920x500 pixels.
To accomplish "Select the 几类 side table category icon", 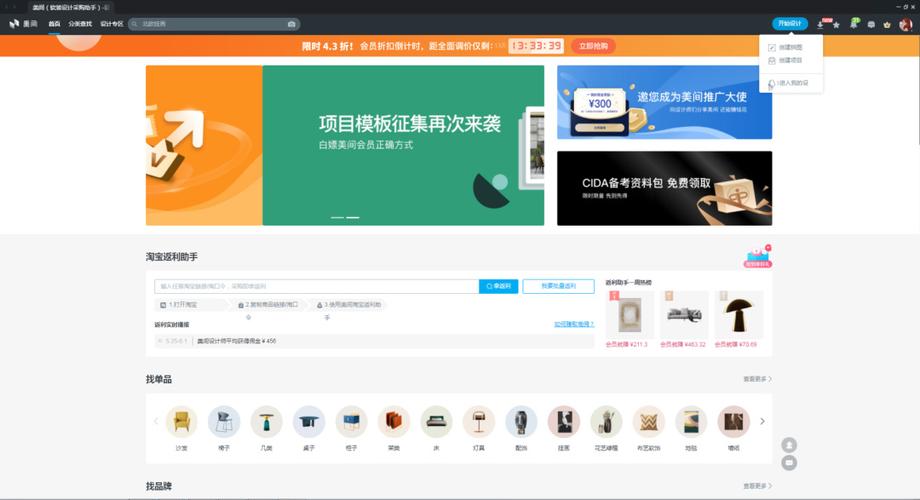I will [266, 421].
